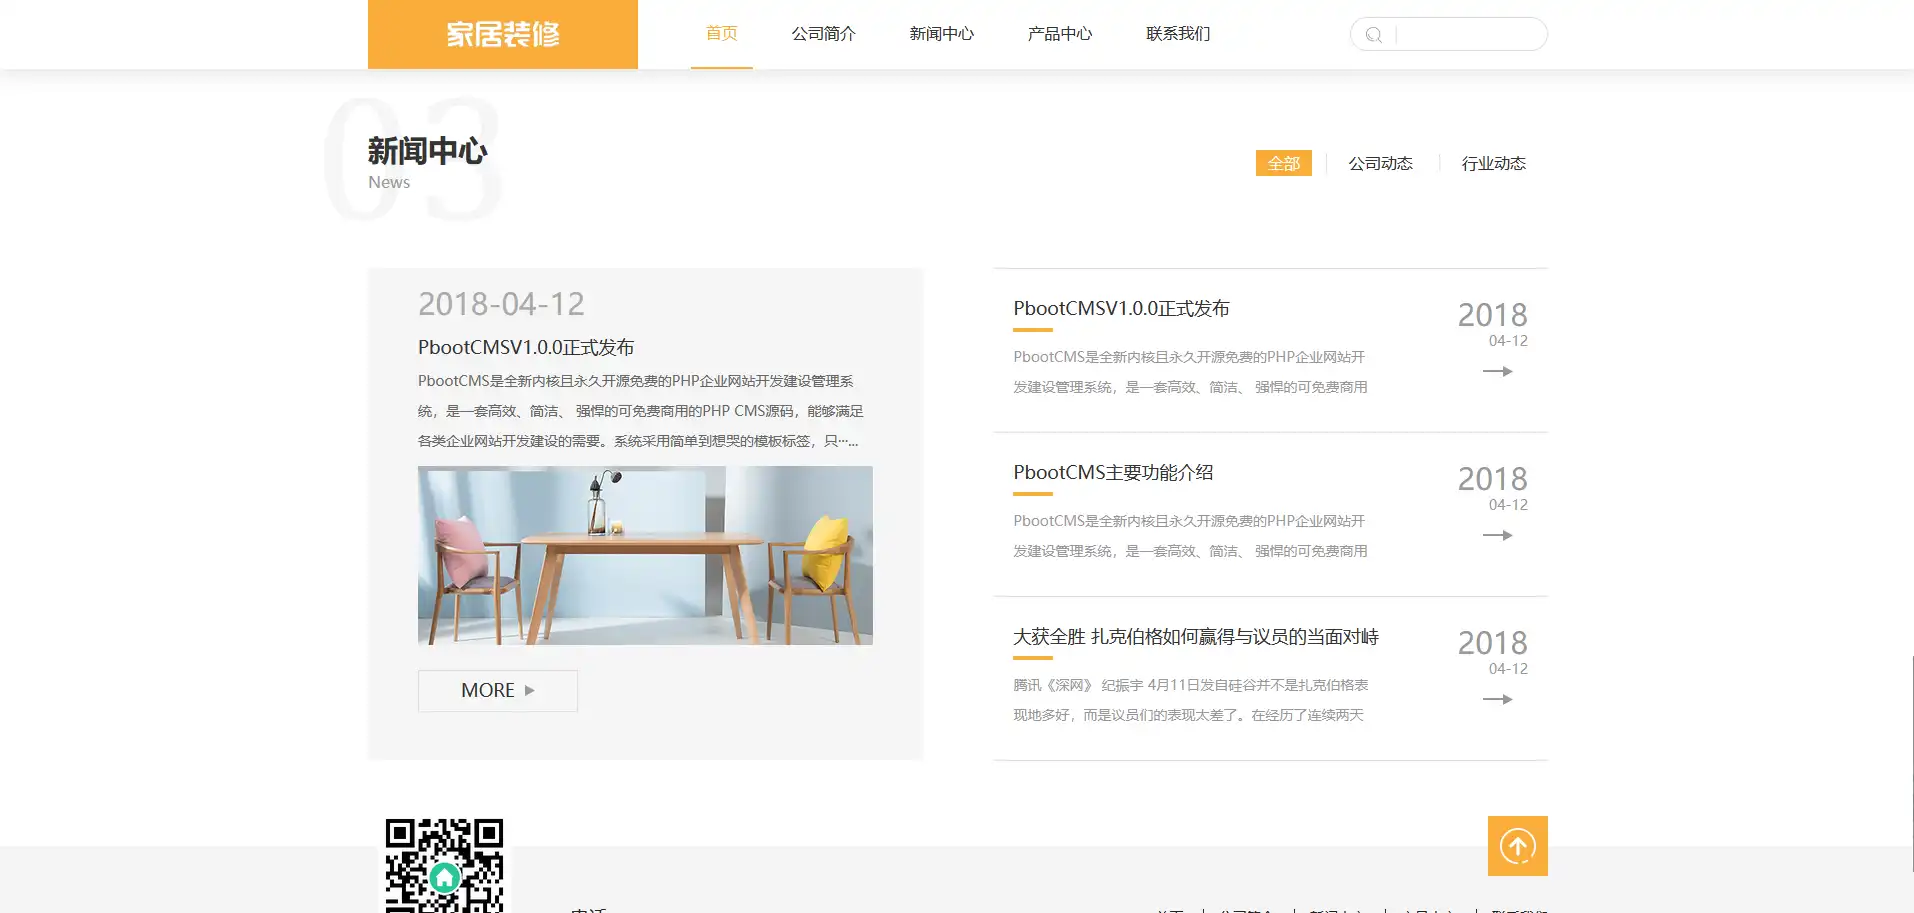Open 产品中心 from the top navigation
This screenshot has height=913, width=1914.
[1059, 34]
